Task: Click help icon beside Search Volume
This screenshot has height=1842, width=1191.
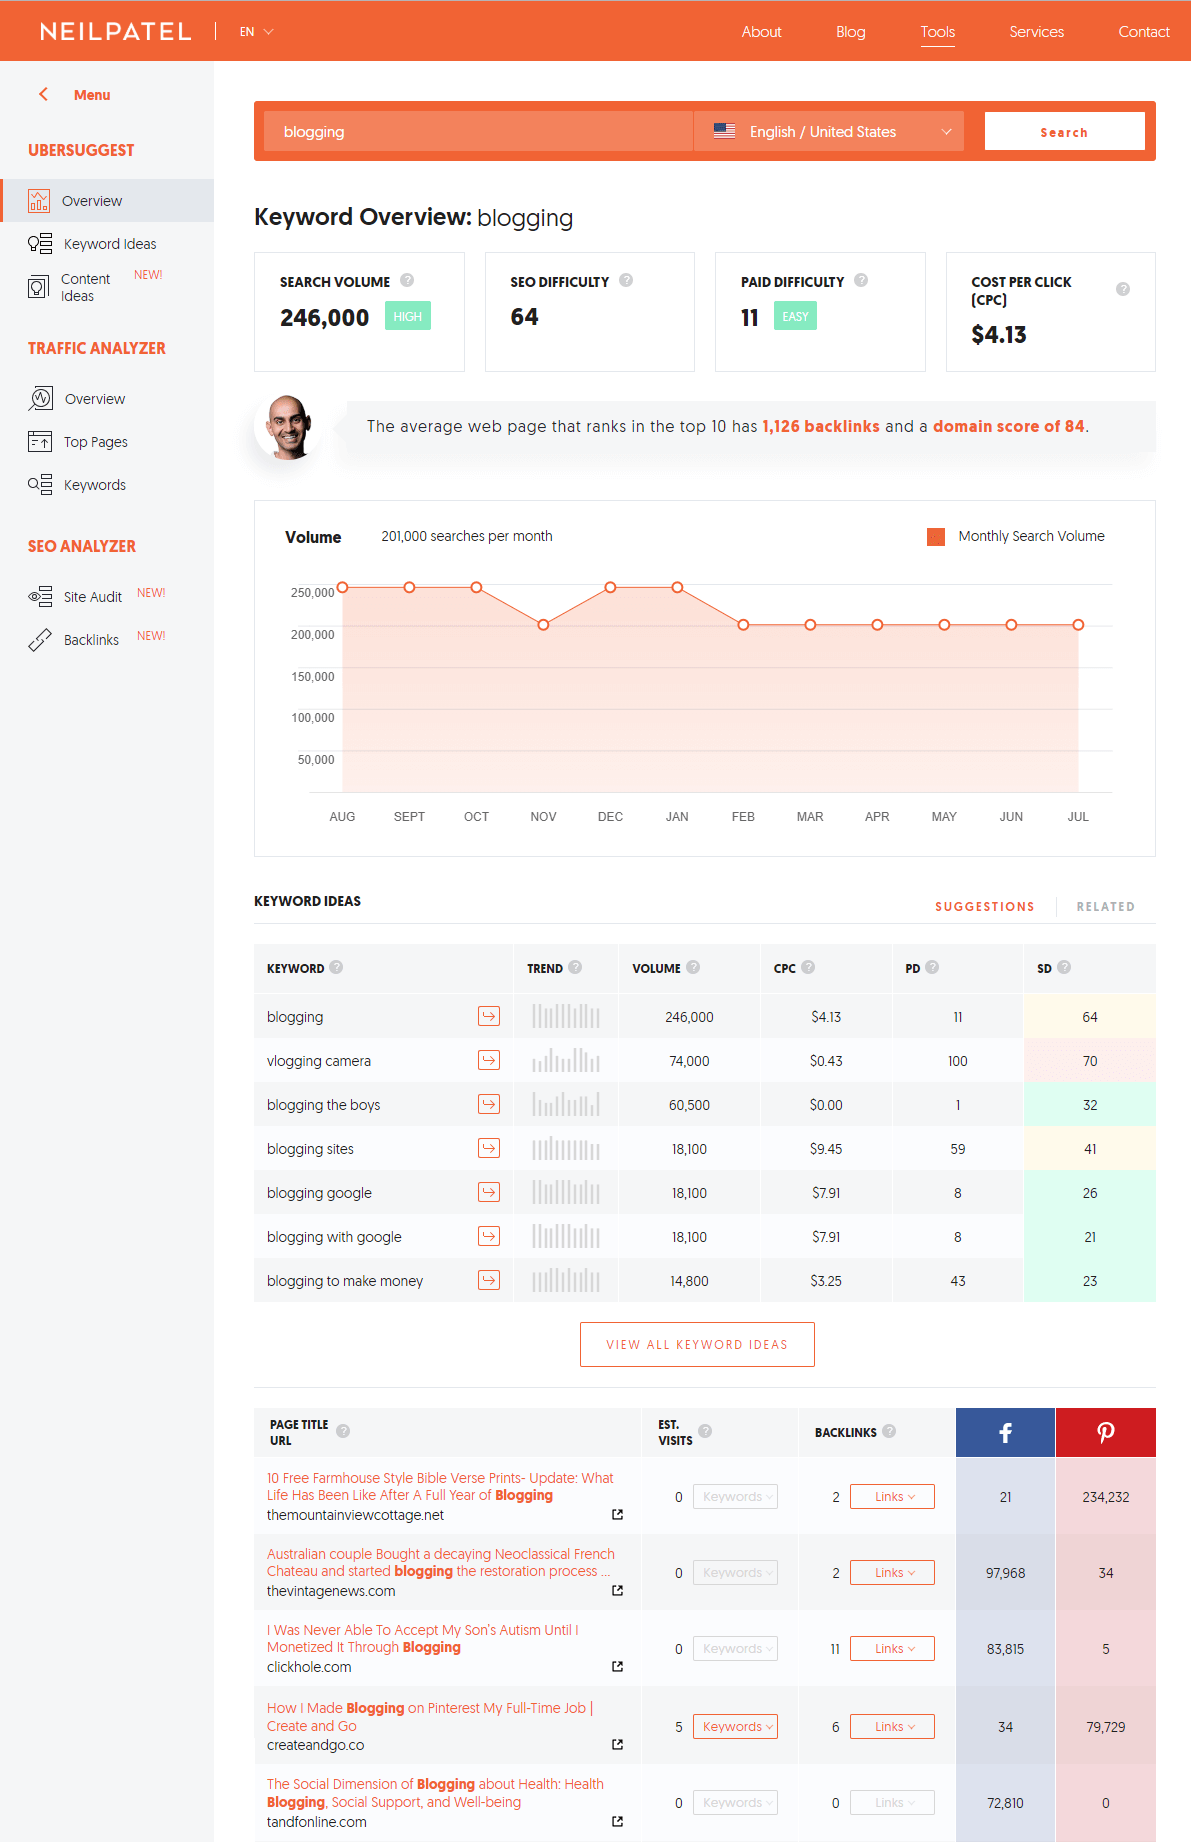Action: [407, 281]
